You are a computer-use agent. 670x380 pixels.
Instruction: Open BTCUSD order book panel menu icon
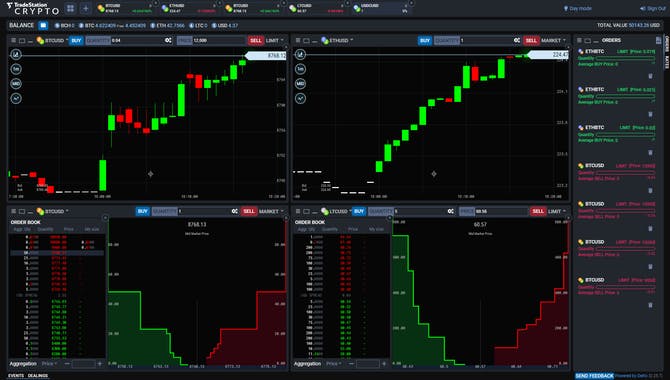click(13, 212)
